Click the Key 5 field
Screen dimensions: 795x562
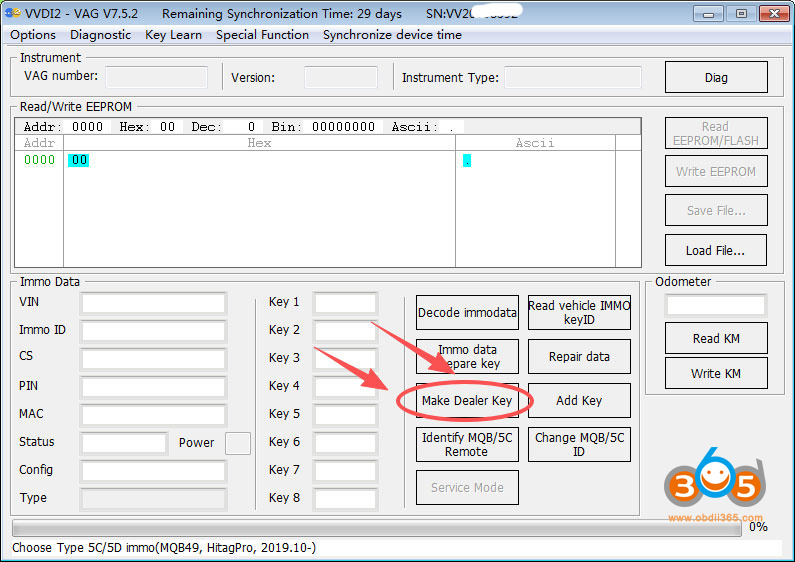tap(345, 415)
